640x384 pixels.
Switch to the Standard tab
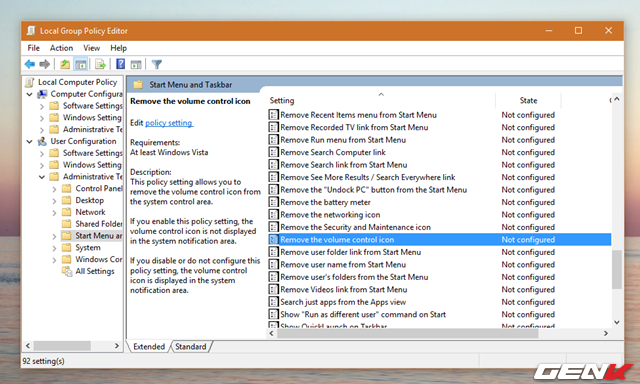pos(191,346)
